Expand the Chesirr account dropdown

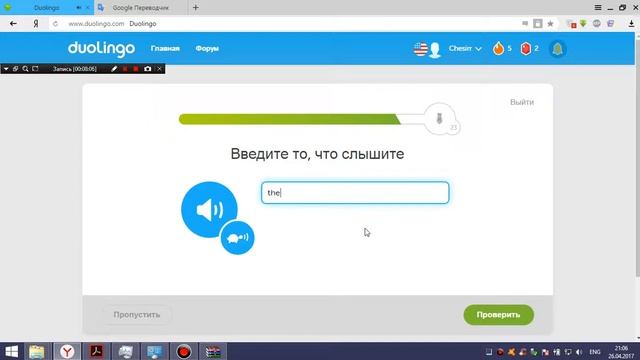coord(465,49)
